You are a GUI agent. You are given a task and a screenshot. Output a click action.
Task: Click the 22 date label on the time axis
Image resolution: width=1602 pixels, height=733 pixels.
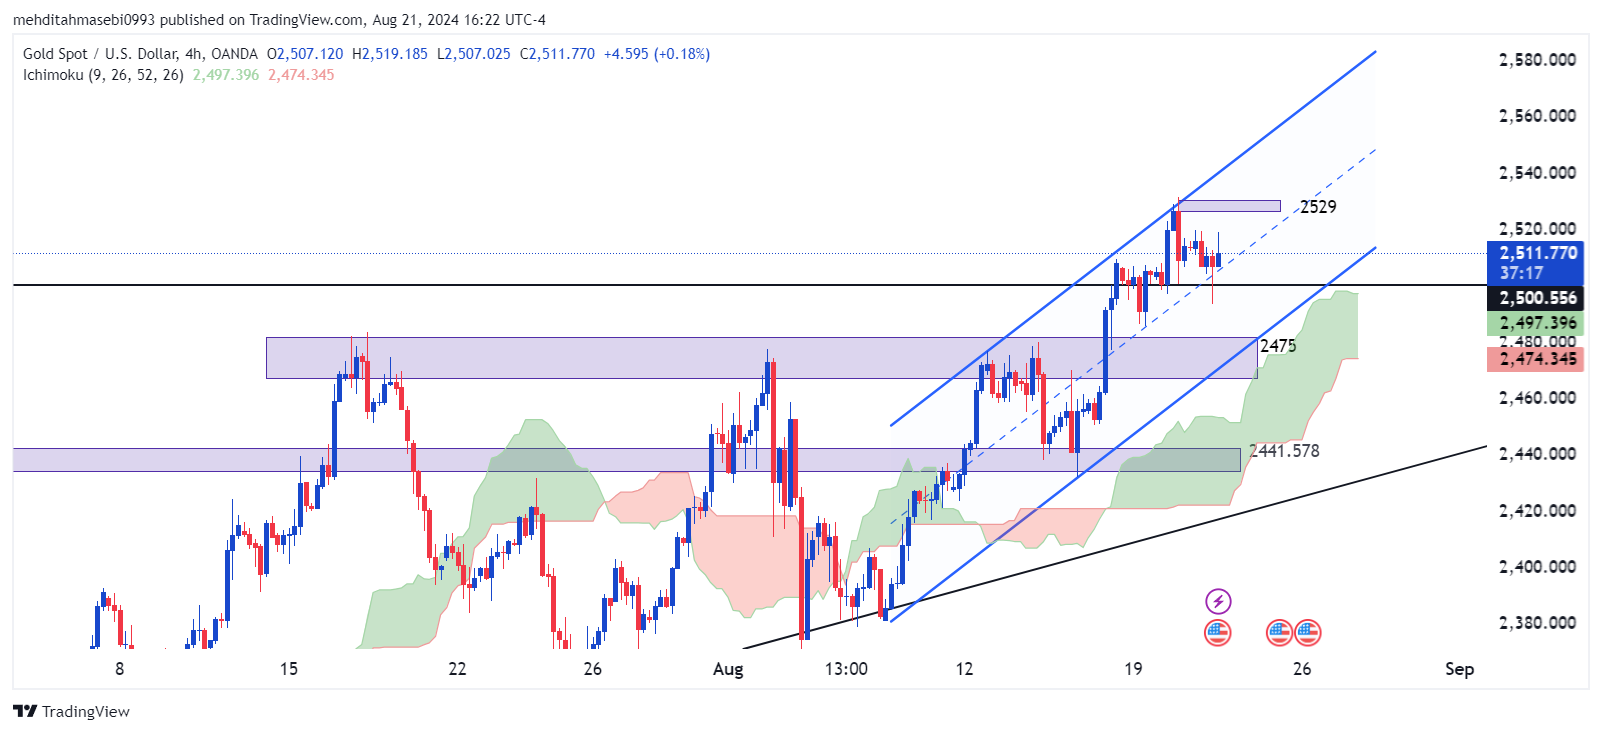(457, 669)
